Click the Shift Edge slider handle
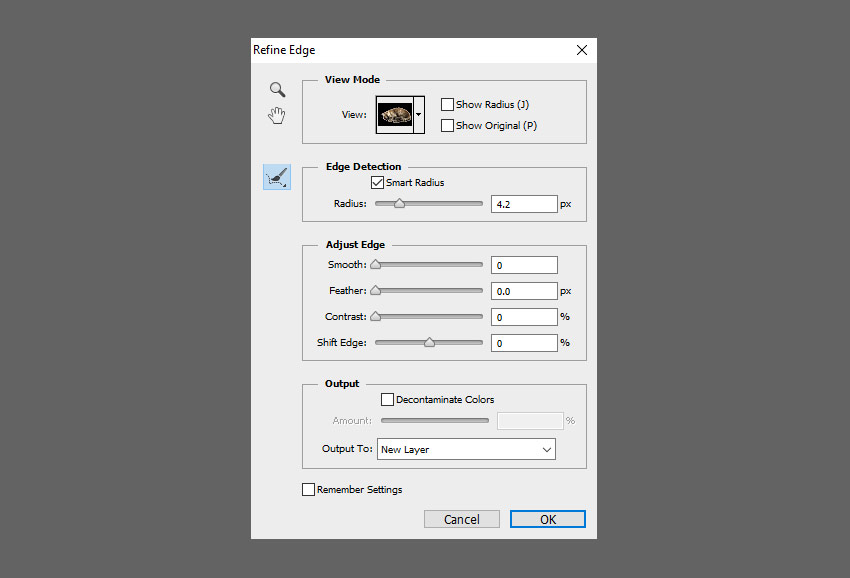This screenshot has height=578, width=850. click(429, 342)
